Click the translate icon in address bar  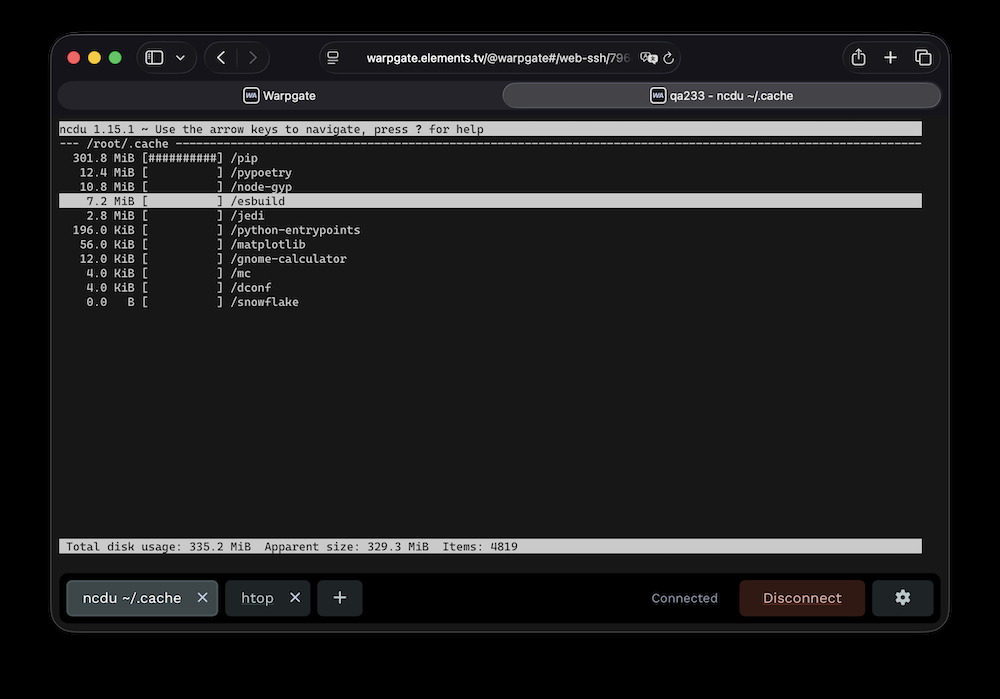[x=649, y=58]
